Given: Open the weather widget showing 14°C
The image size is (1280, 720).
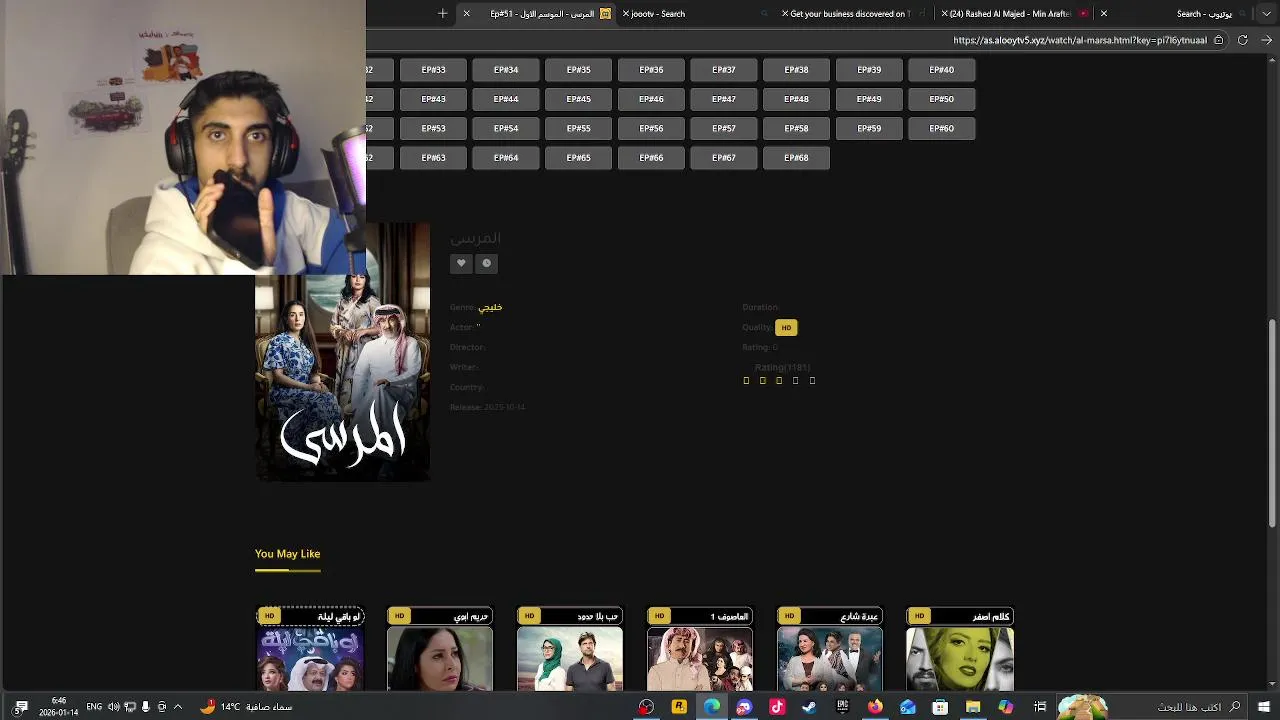Looking at the screenshot, I should (x=246, y=707).
